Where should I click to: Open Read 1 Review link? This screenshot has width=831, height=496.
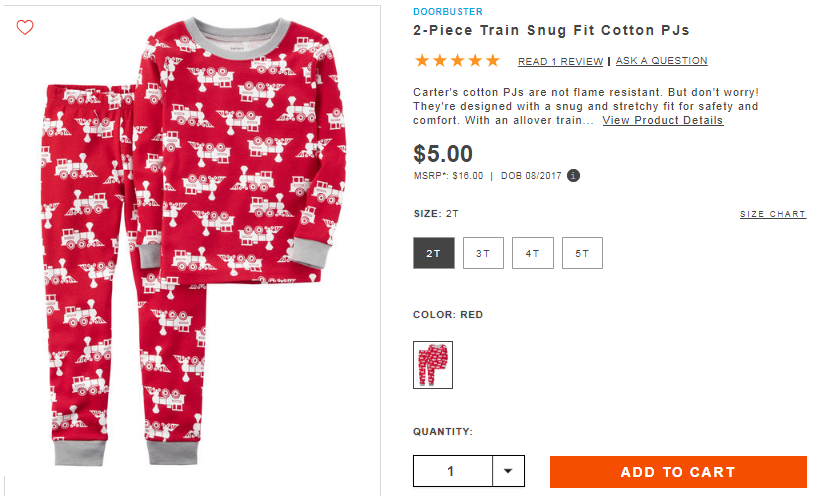560,61
